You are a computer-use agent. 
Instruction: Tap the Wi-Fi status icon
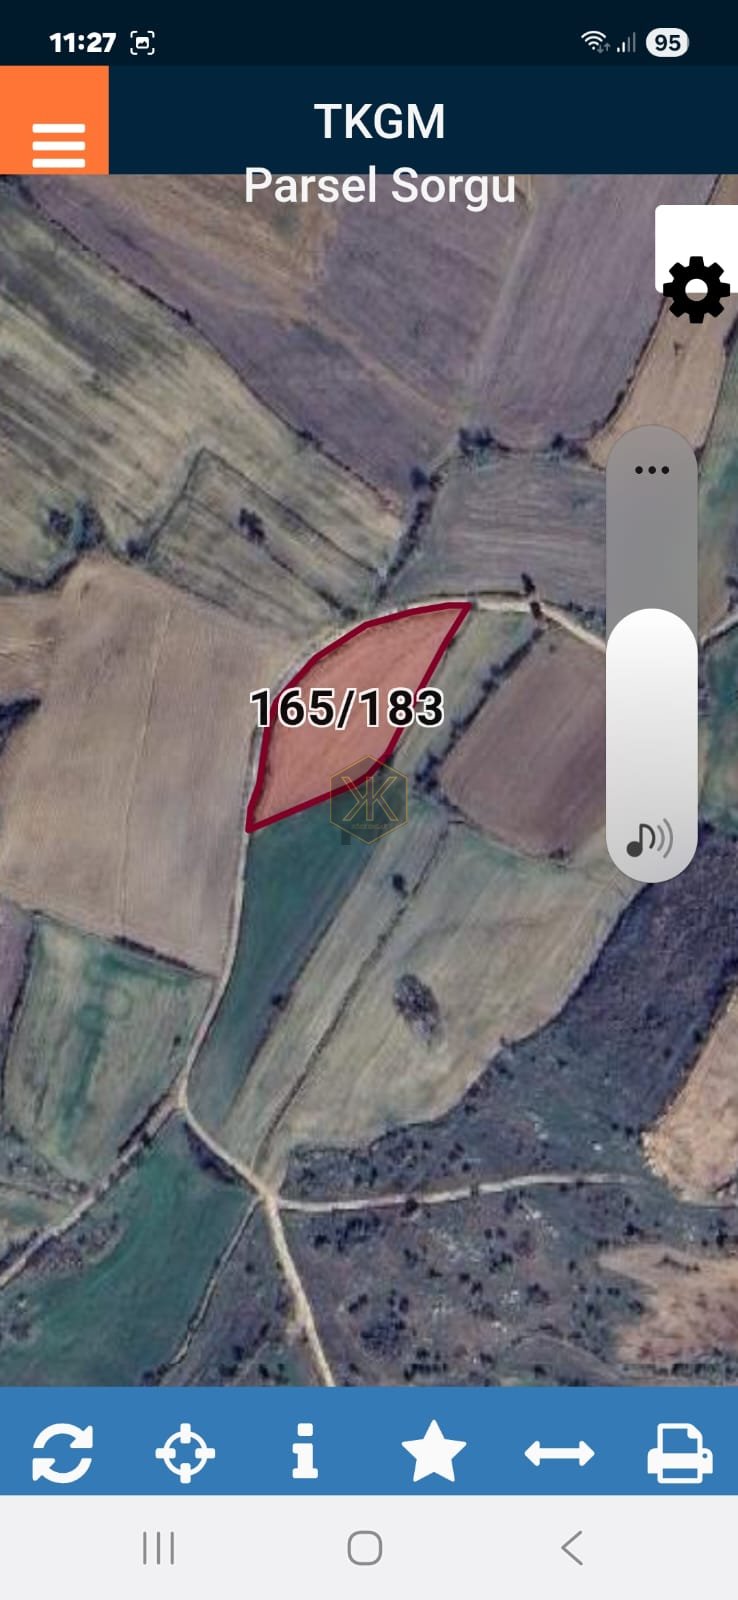pos(594,41)
